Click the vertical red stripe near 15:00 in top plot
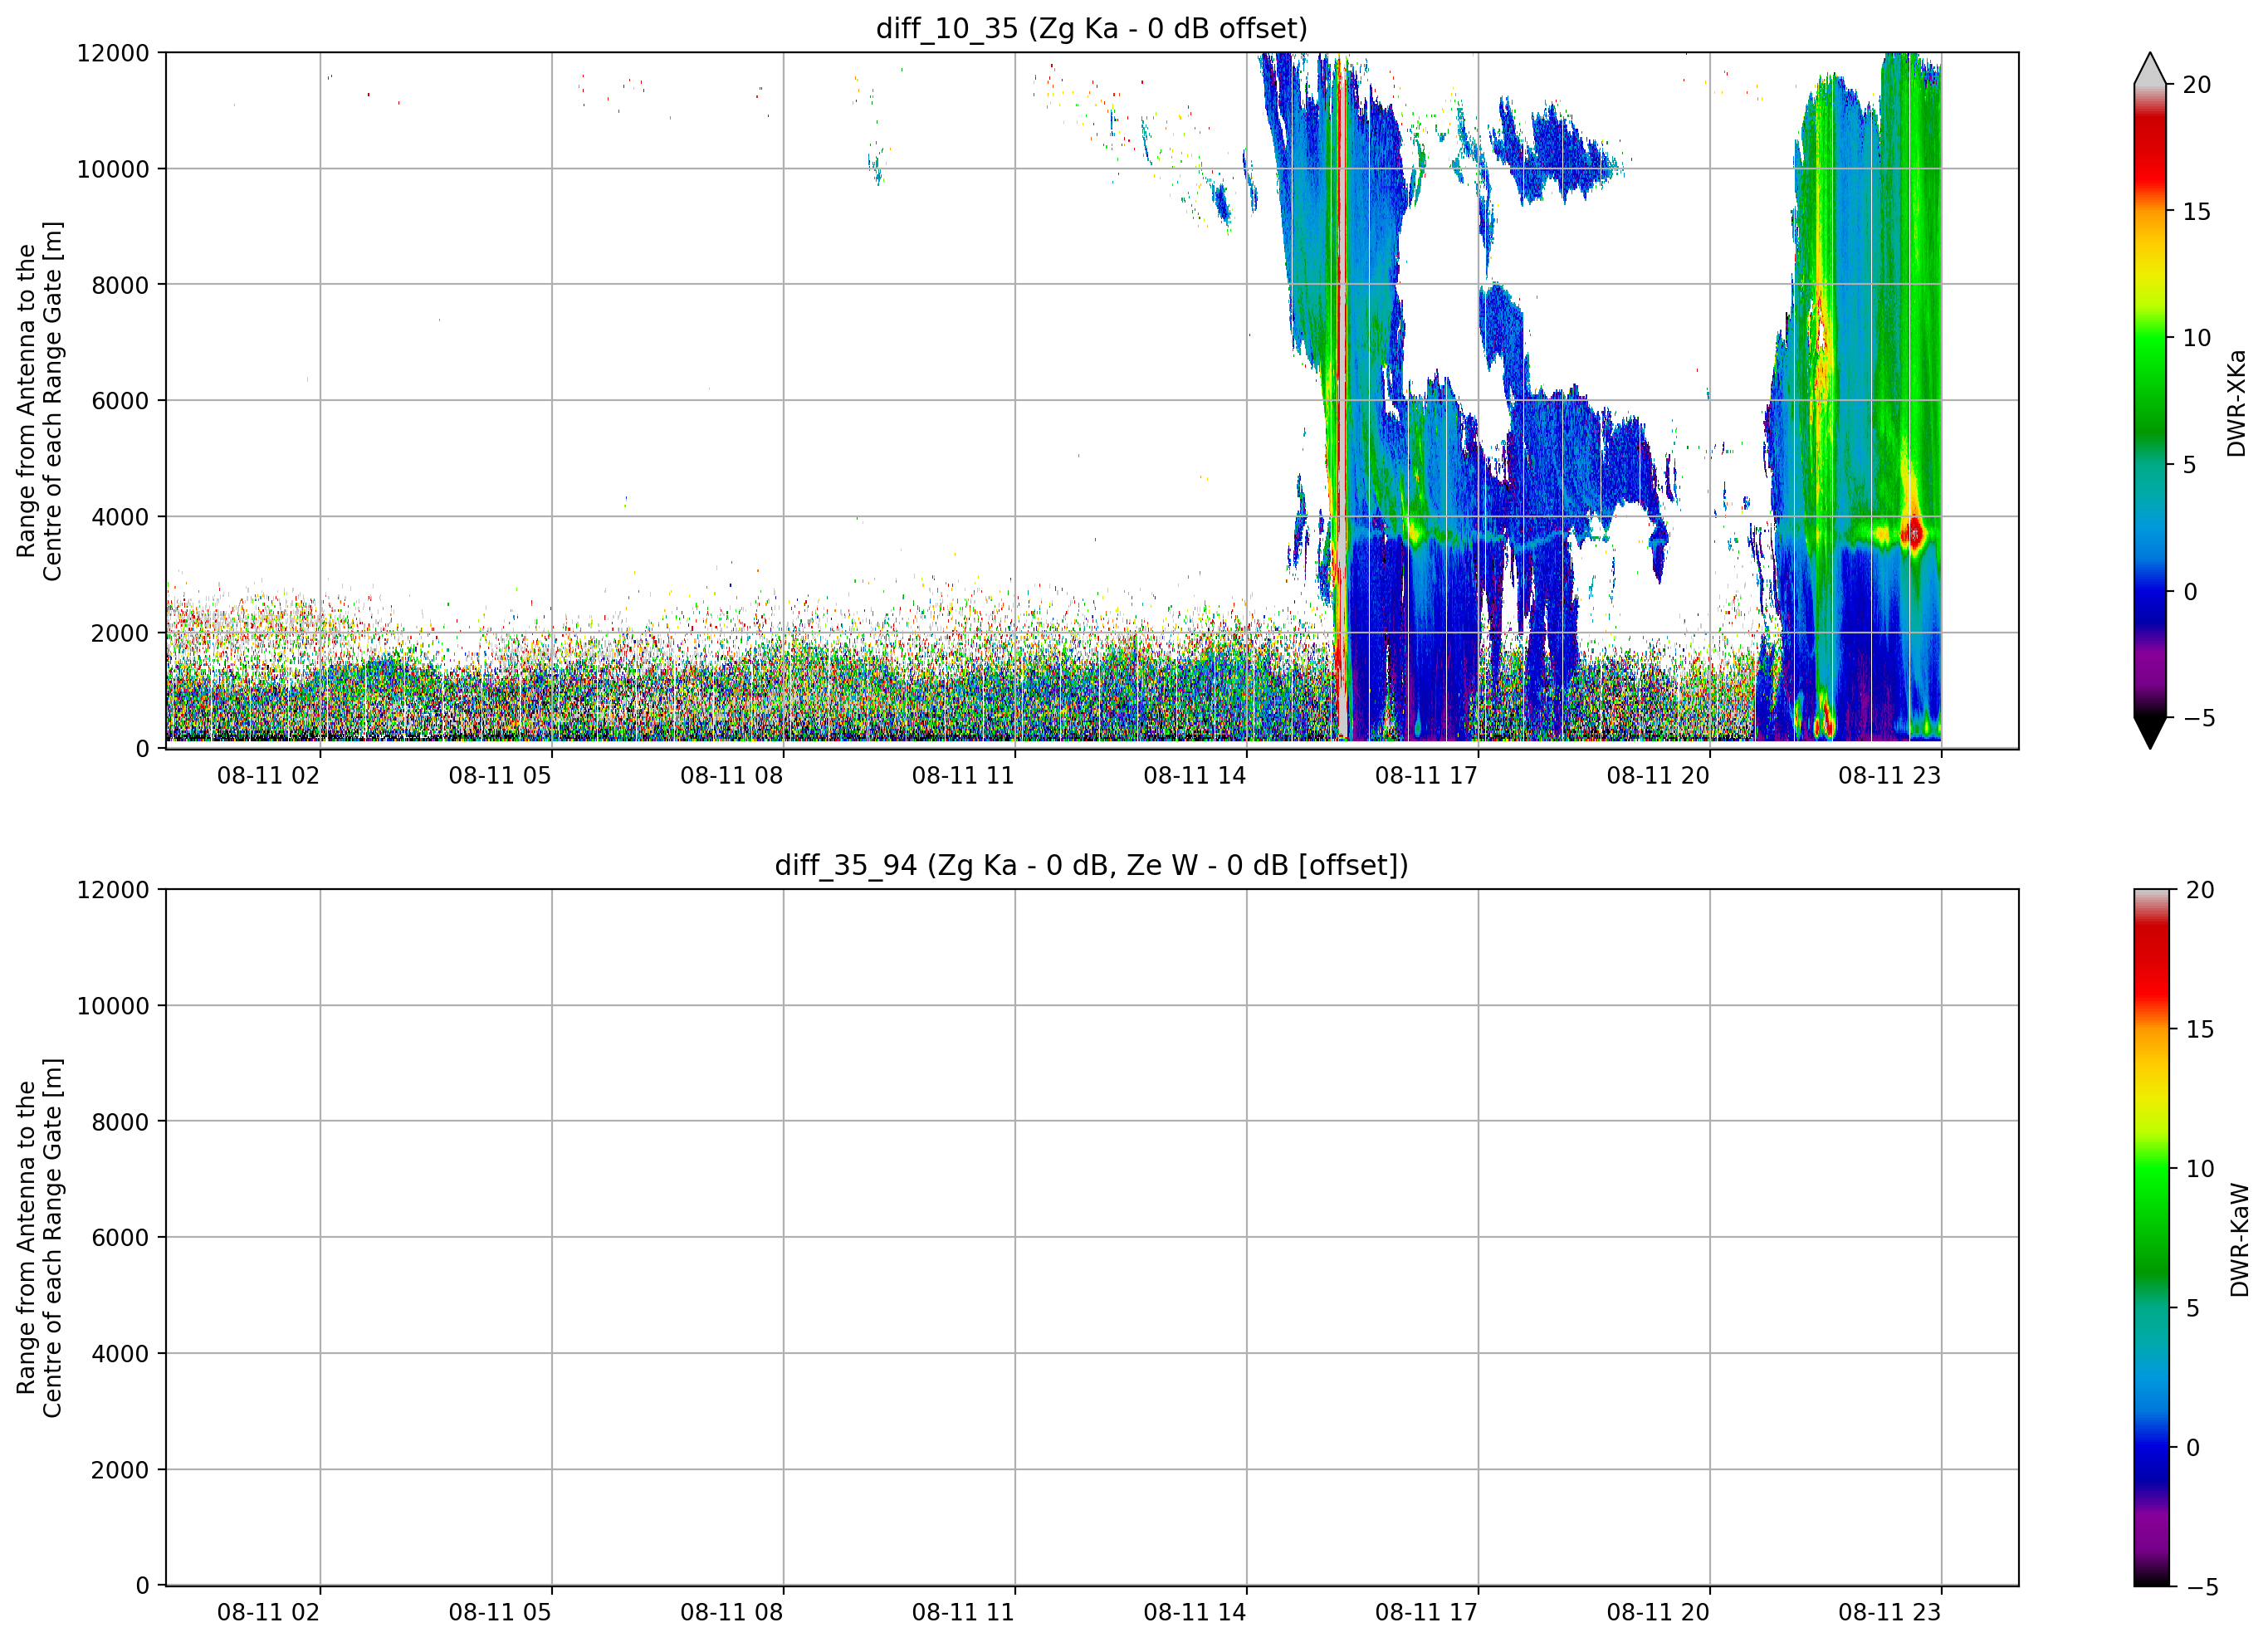 [1341, 400]
